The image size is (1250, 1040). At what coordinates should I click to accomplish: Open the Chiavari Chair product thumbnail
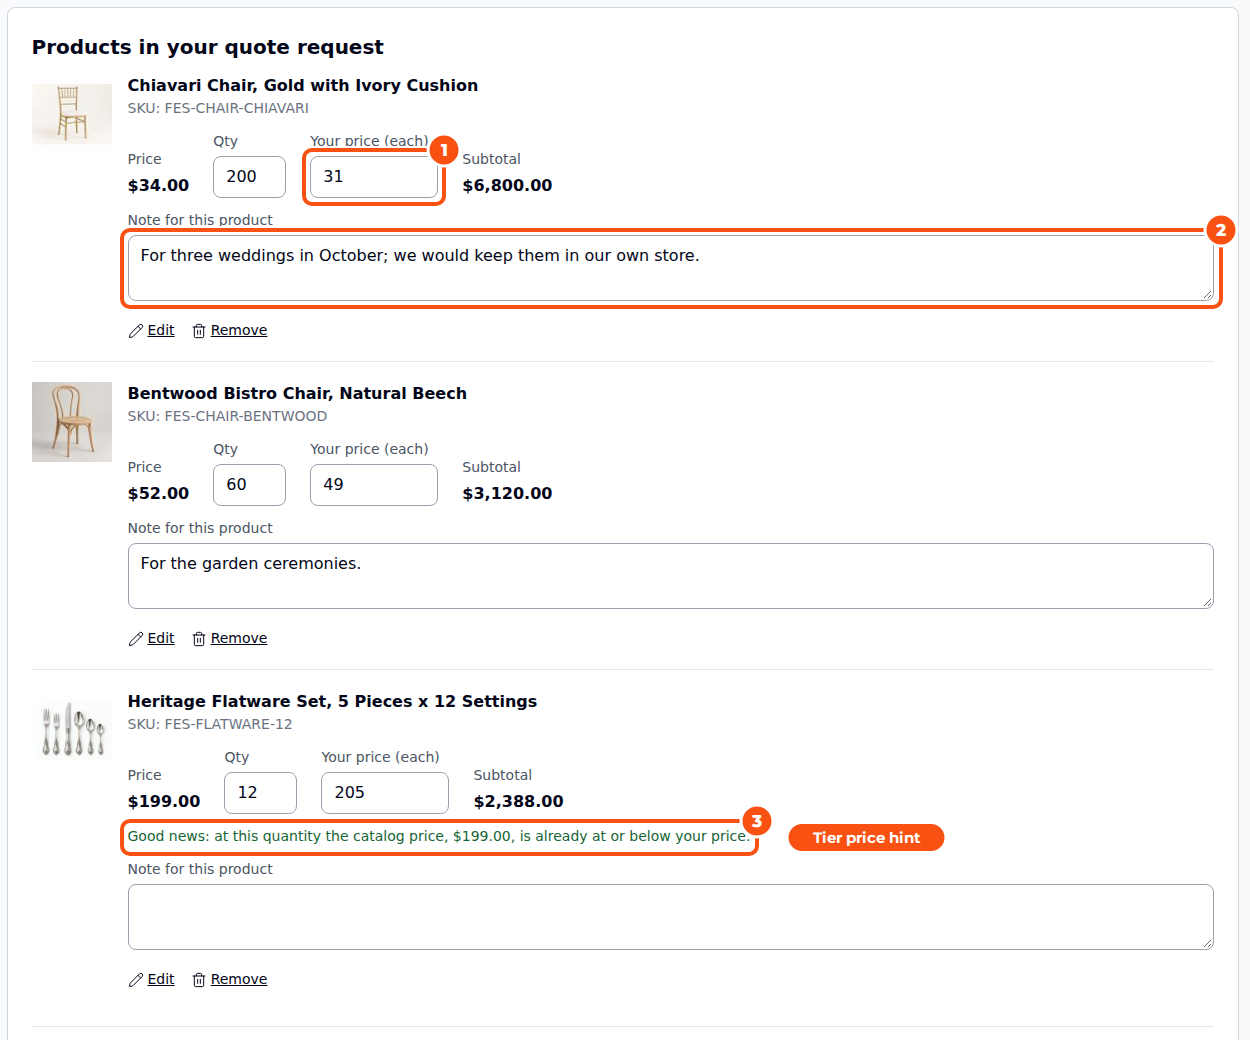click(72, 114)
